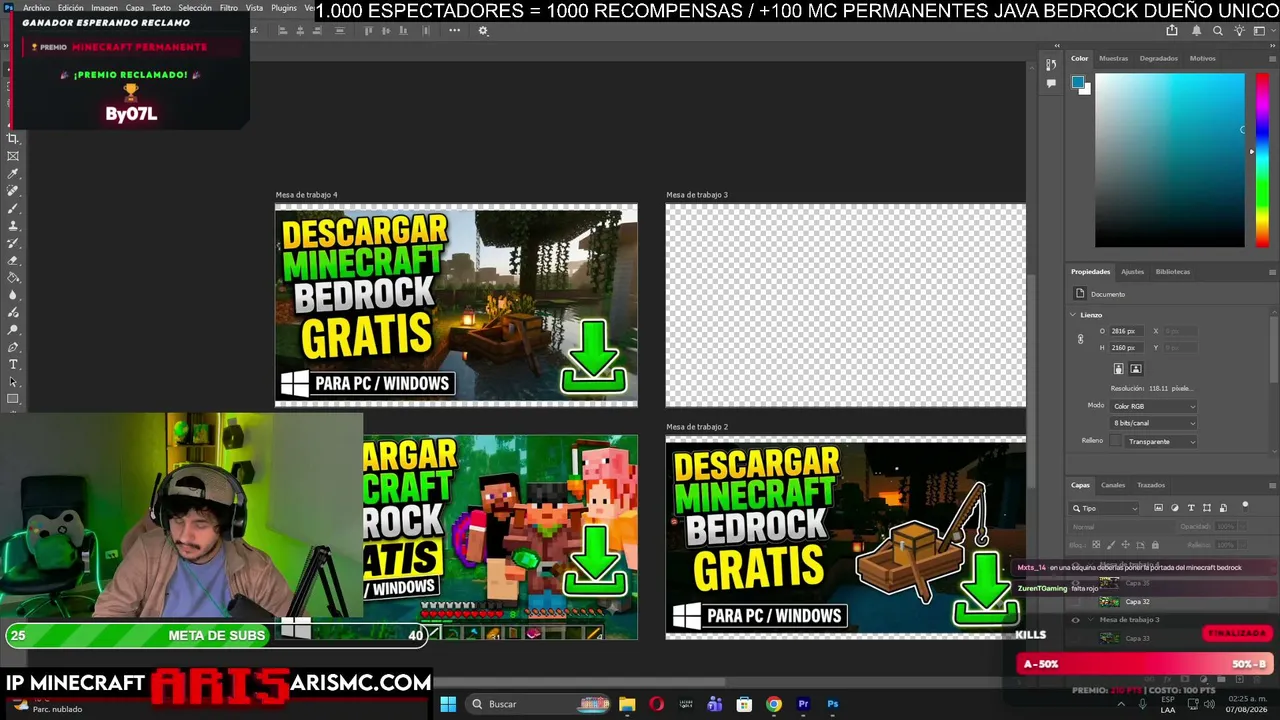Viewport: 1280px width, 720px height.
Task: Filter layers by adjustment layer type
Action: pyautogui.click(x=1175, y=508)
